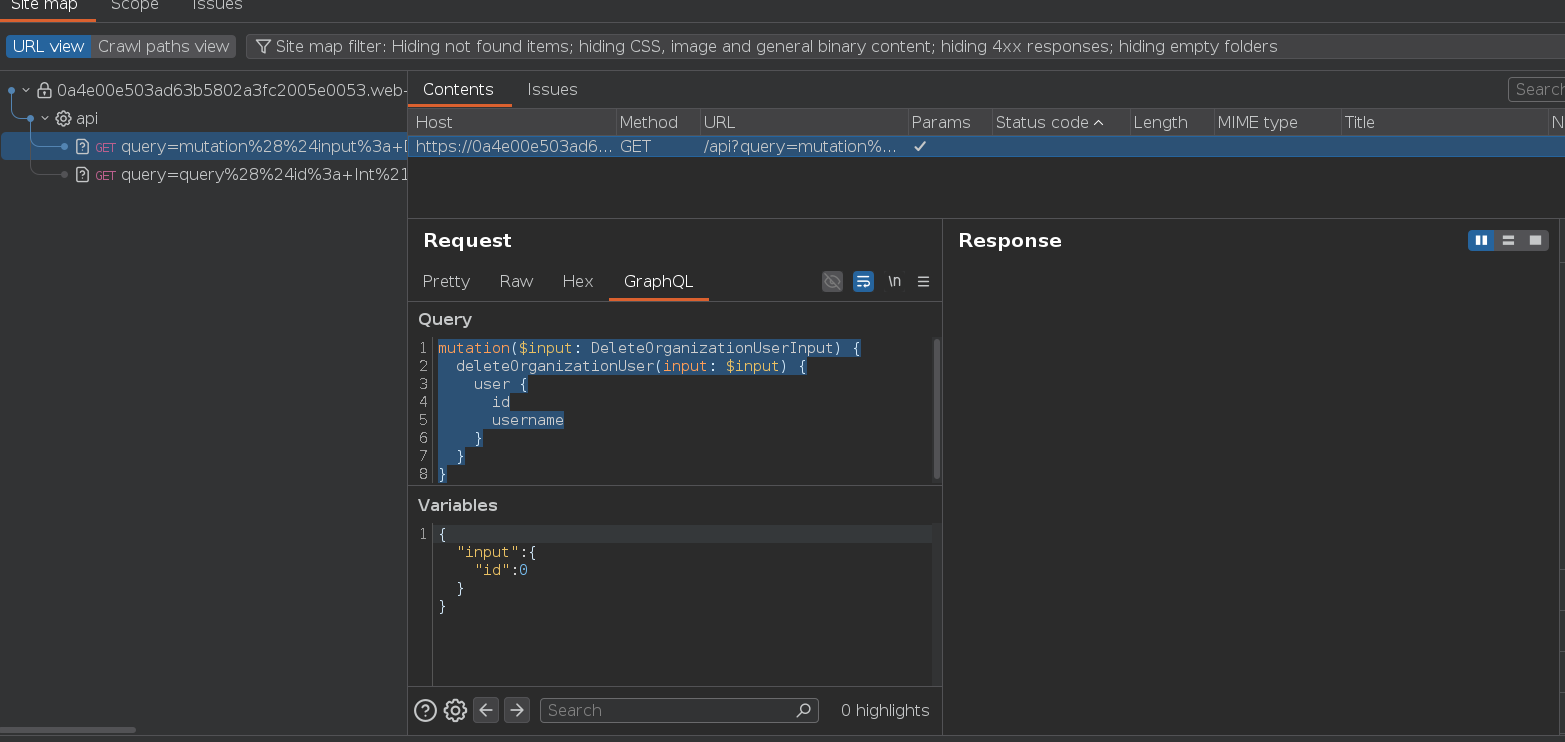This screenshot has height=742, width=1565.
Task: Switch Request view to Raw
Action: pyautogui.click(x=516, y=281)
